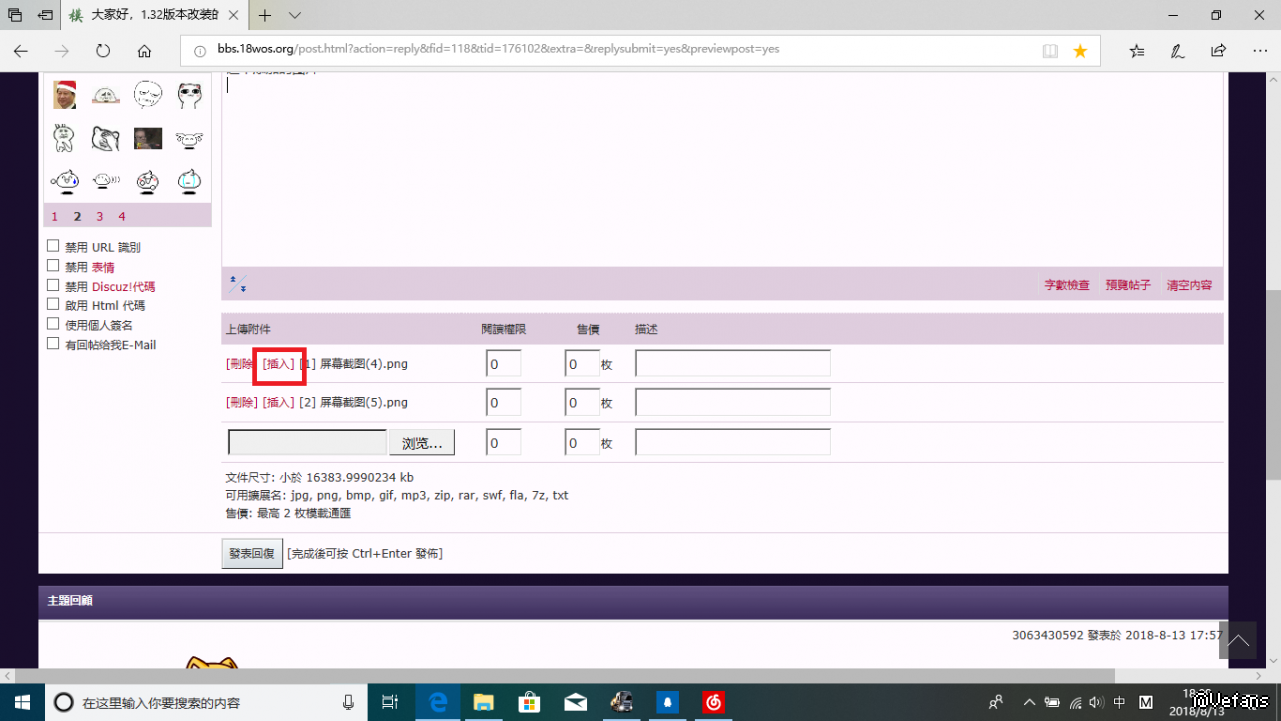
Task: Go to the browser home page
Action: [x=144, y=51]
